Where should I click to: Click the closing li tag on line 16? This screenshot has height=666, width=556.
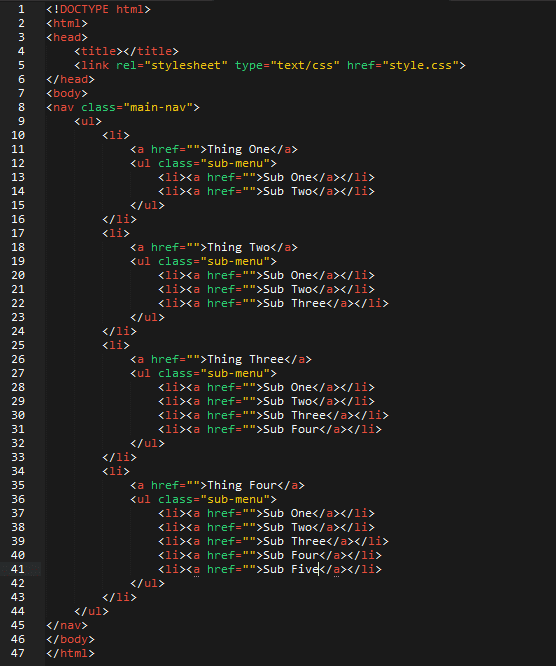(119, 220)
